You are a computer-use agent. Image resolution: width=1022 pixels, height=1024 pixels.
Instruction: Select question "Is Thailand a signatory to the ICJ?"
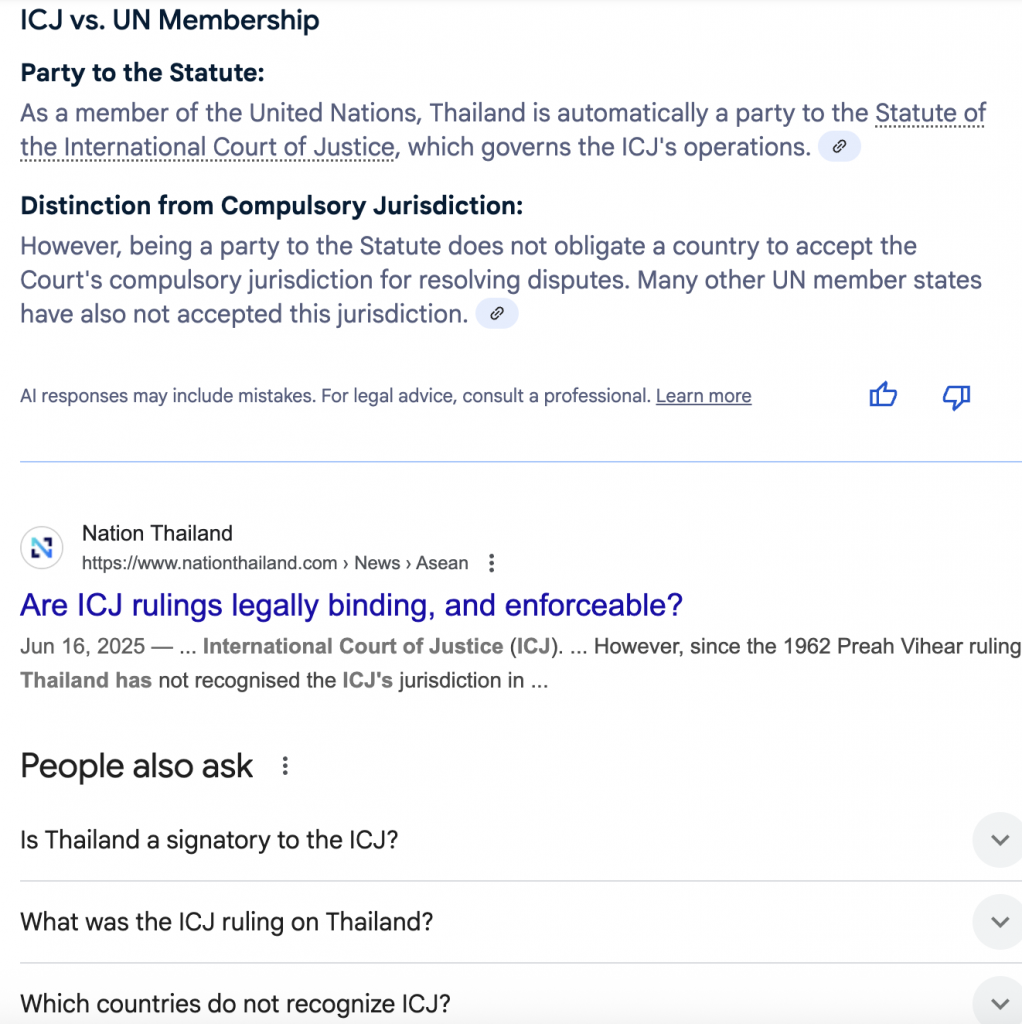[x=209, y=840]
